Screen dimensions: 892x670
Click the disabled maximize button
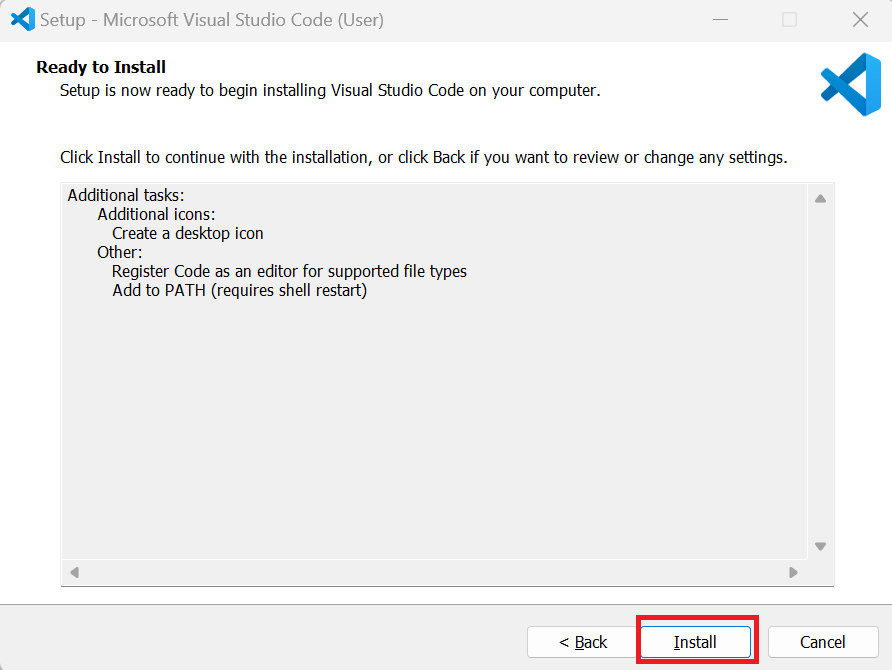pyautogui.click(x=790, y=19)
